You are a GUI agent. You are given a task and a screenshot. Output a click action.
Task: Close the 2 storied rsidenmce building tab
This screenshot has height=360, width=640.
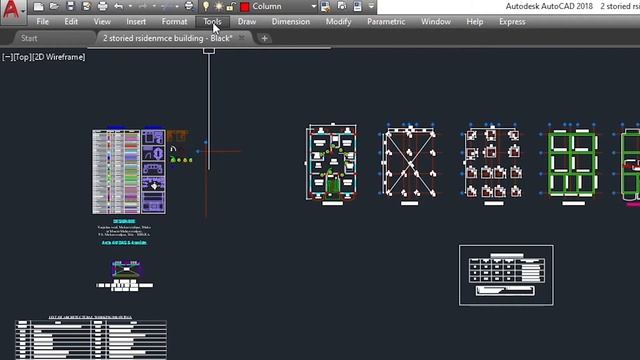[242, 38]
